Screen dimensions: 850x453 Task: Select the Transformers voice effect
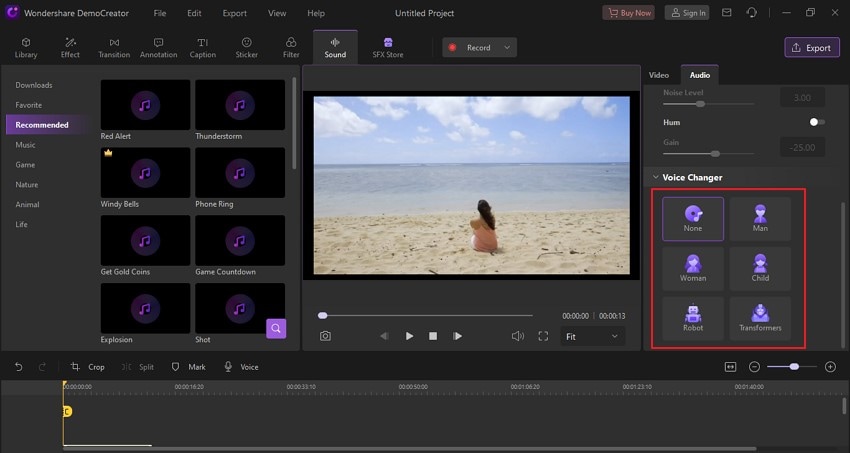[760, 319]
